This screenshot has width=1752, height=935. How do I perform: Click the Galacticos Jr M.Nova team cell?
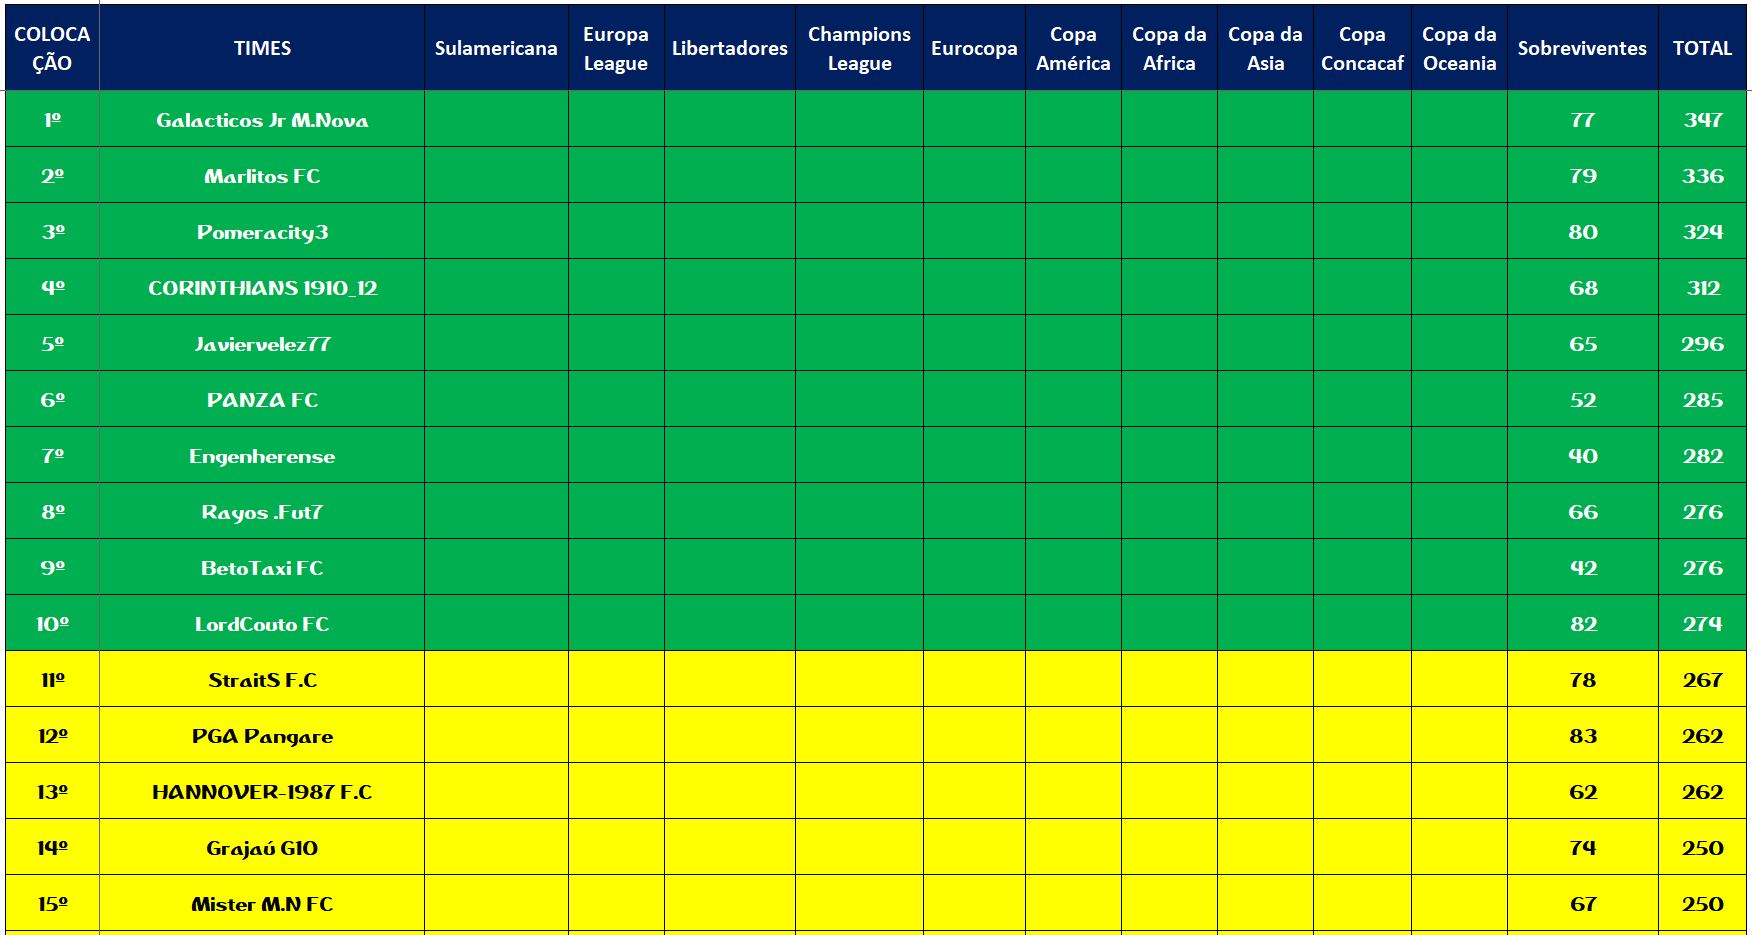click(262, 120)
